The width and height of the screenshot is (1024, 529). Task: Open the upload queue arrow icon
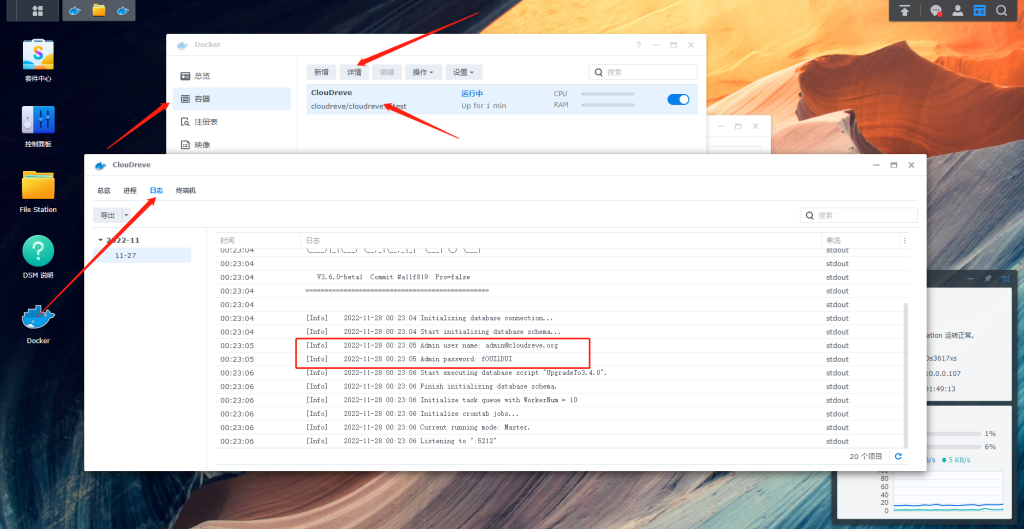[904, 10]
